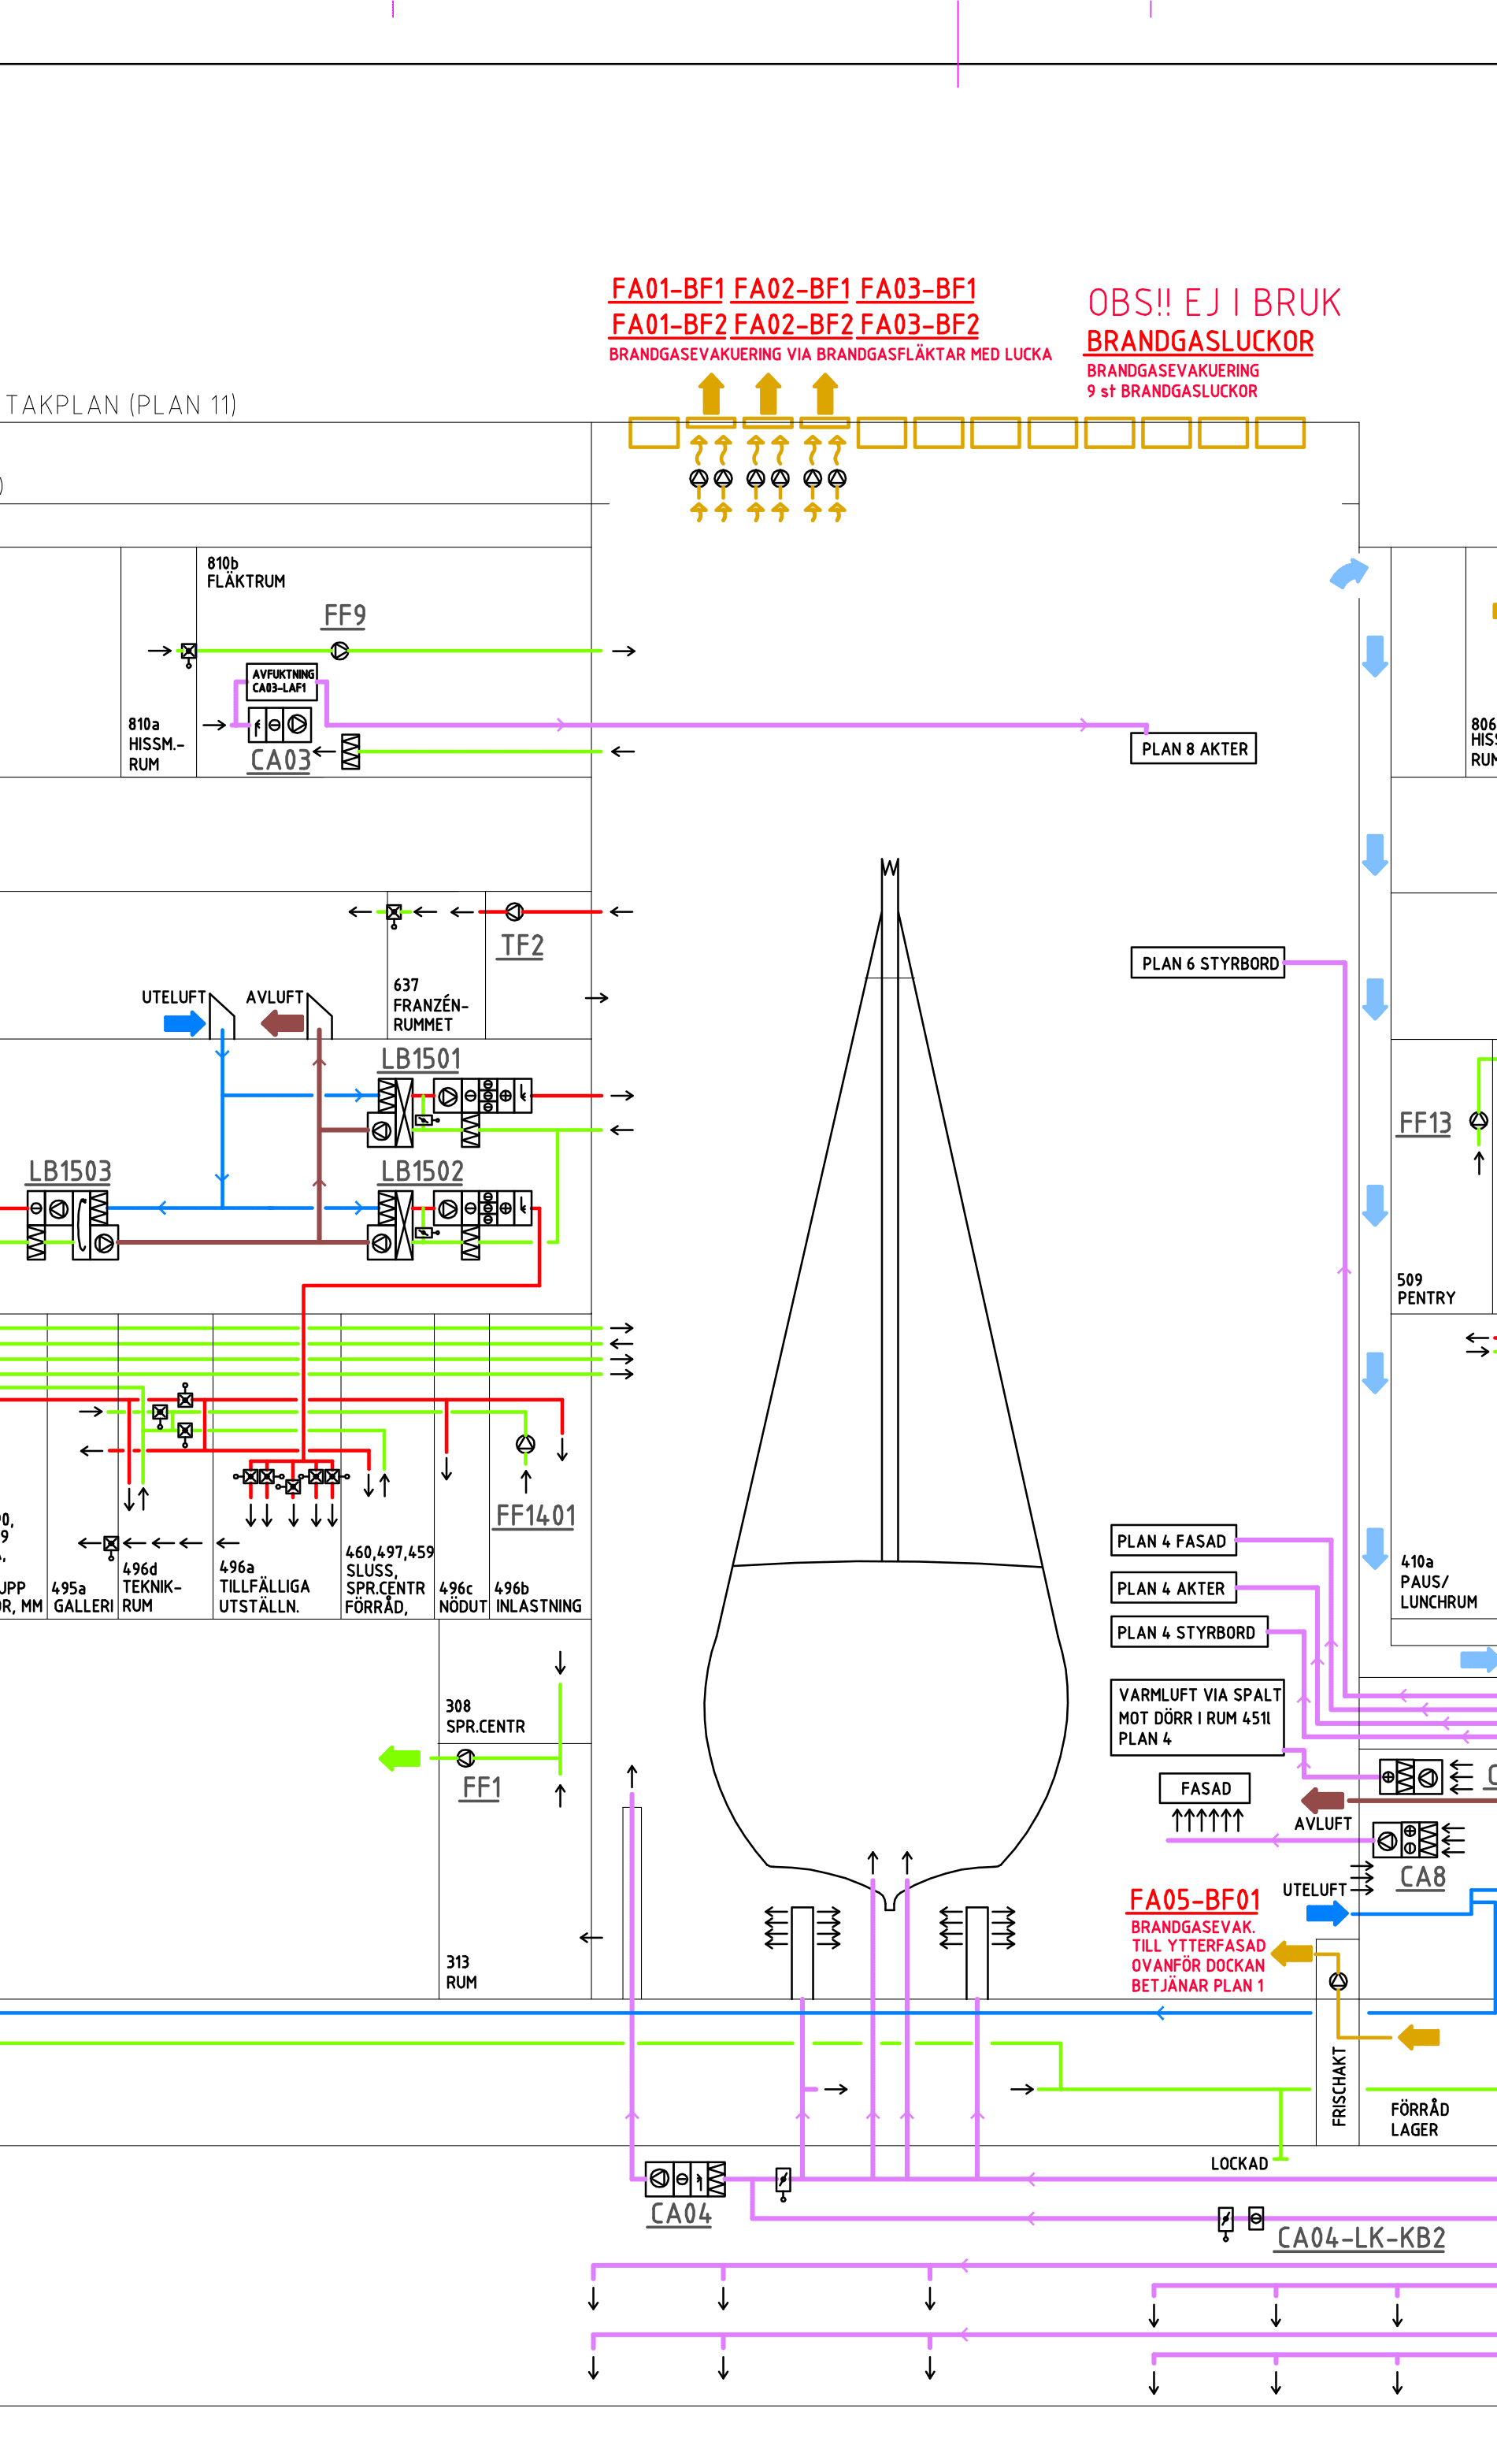
Task: Click the green FF1 exhaust arrow
Action: pos(400,1758)
